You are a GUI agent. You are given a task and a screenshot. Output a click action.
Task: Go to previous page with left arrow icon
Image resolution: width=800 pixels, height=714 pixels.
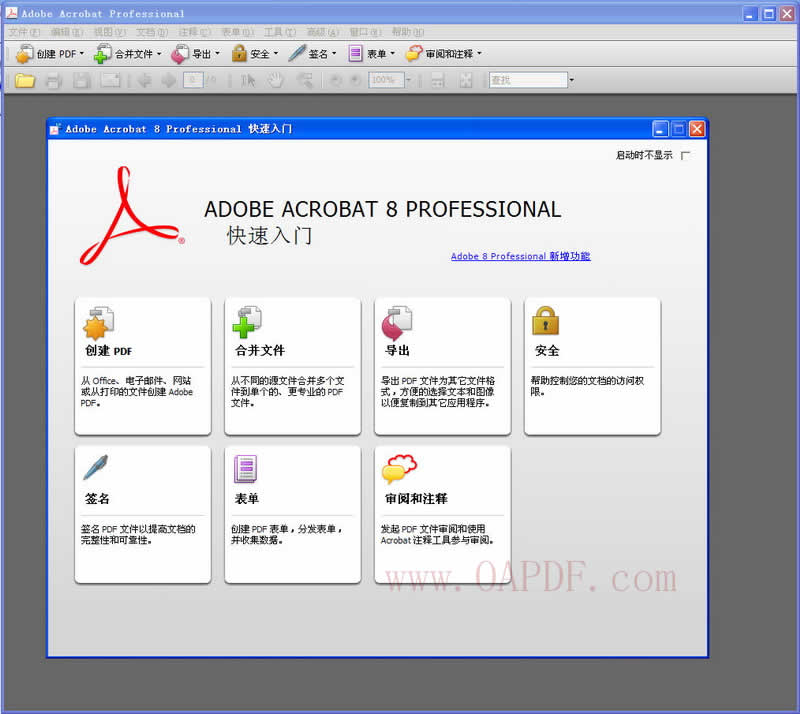click(x=144, y=81)
